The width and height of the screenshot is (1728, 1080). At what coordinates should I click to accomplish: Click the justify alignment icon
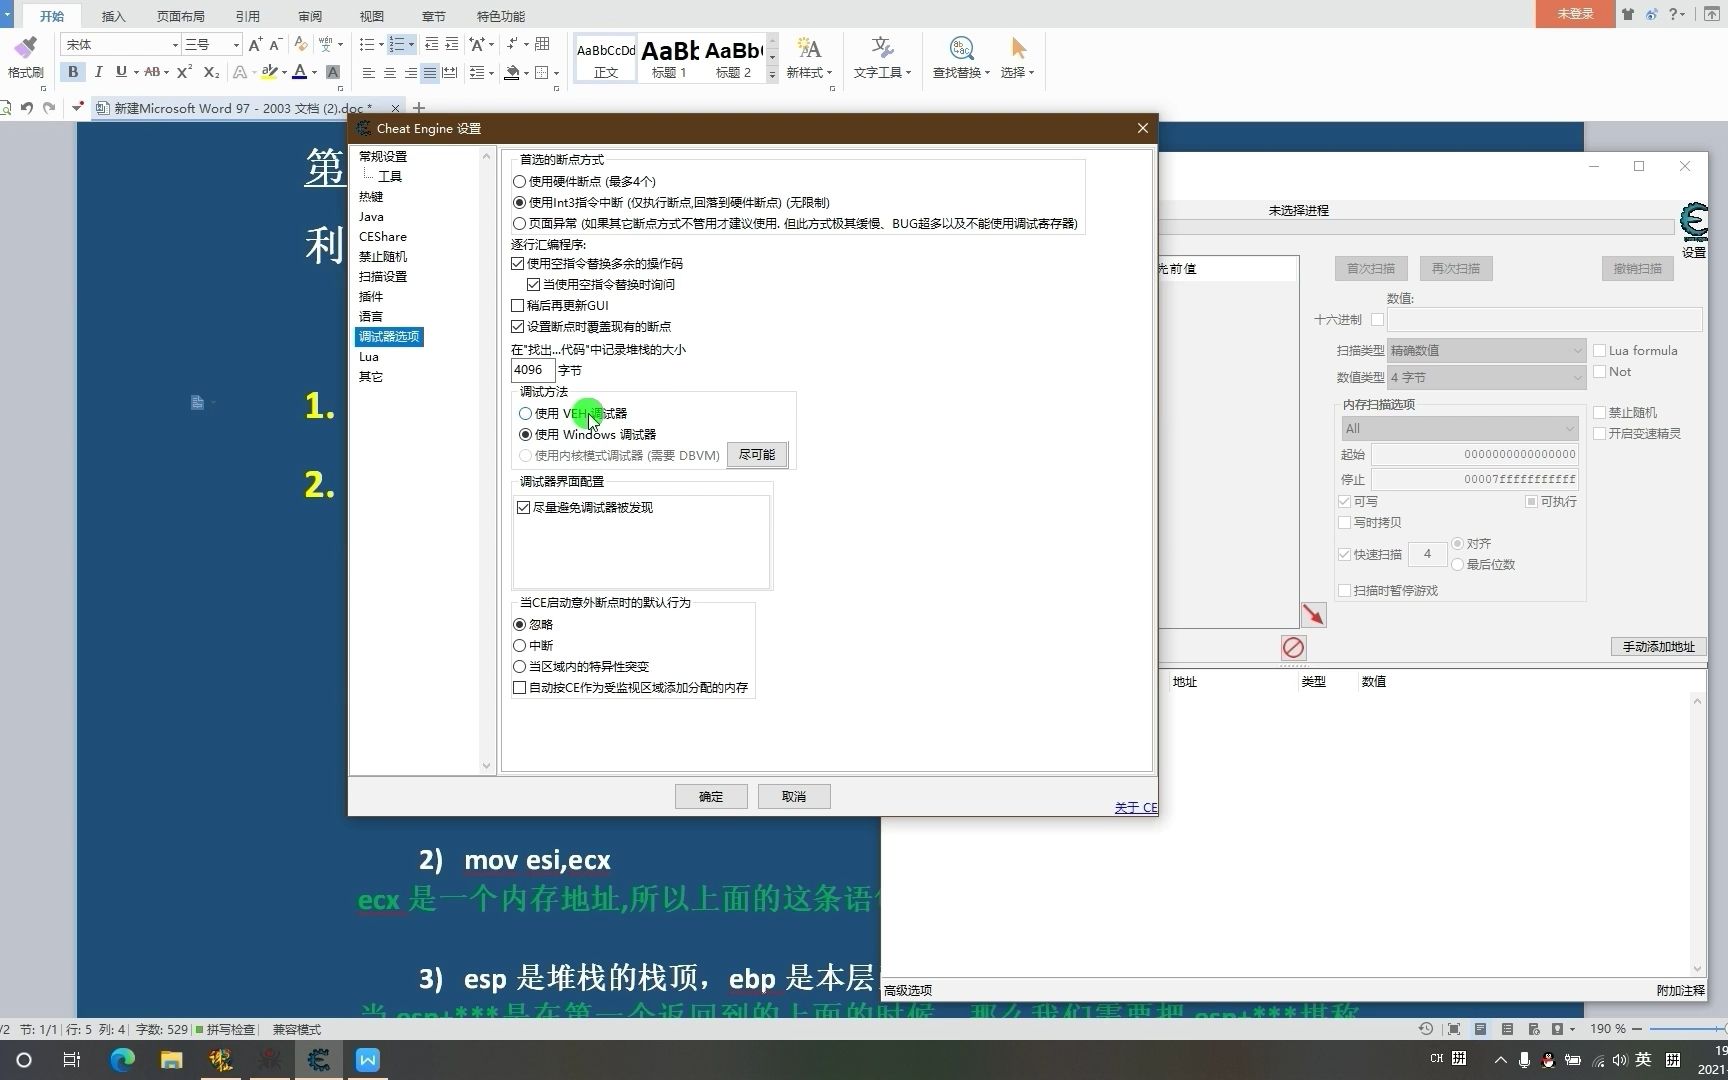click(430, 72)
